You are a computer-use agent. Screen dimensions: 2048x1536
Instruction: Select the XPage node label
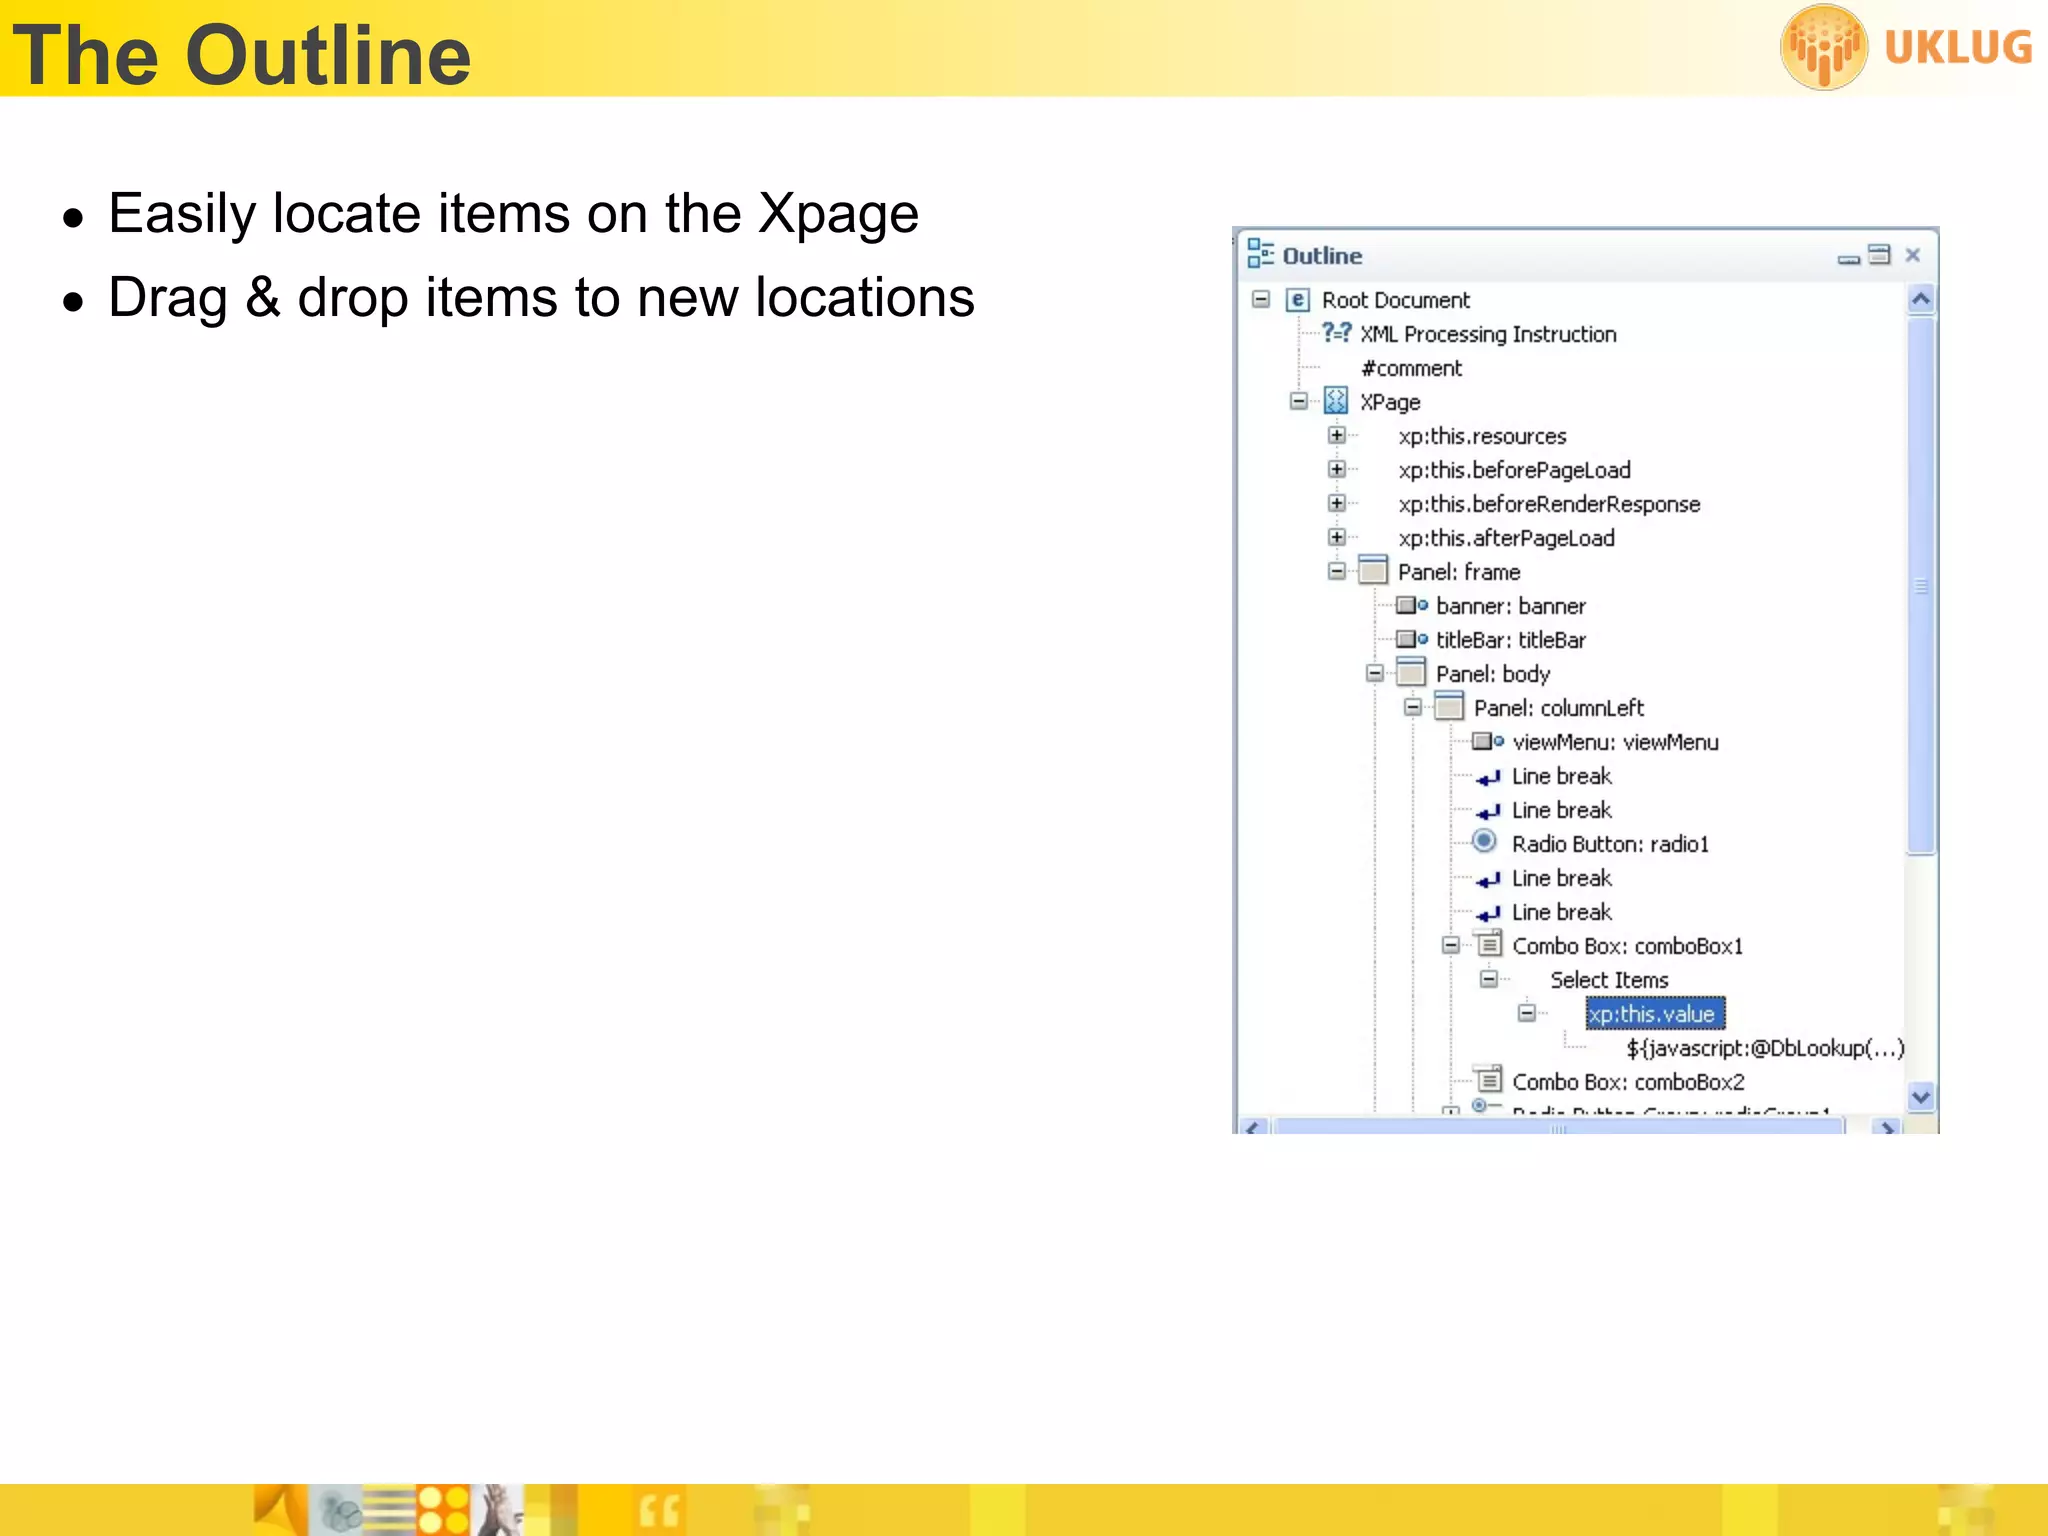(1390, 402)
